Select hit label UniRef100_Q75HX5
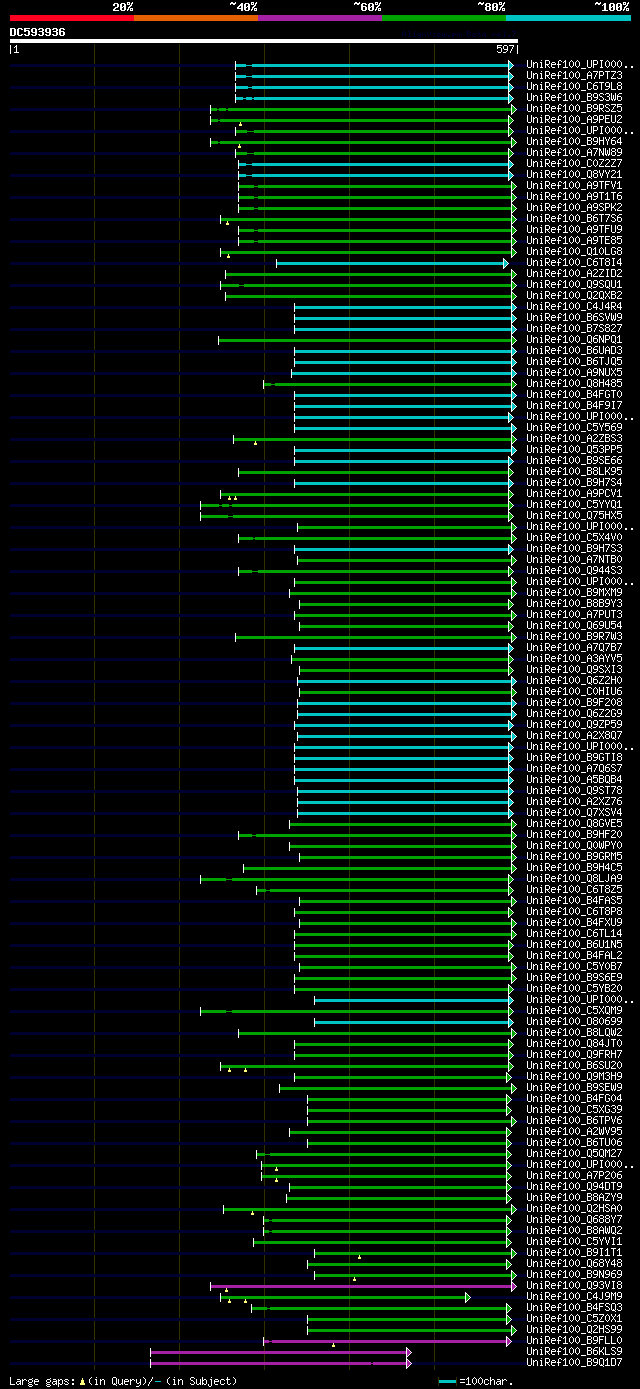The height and width of the screenshot is (1389, 640). pyautogui.click(x=575, y=515)
